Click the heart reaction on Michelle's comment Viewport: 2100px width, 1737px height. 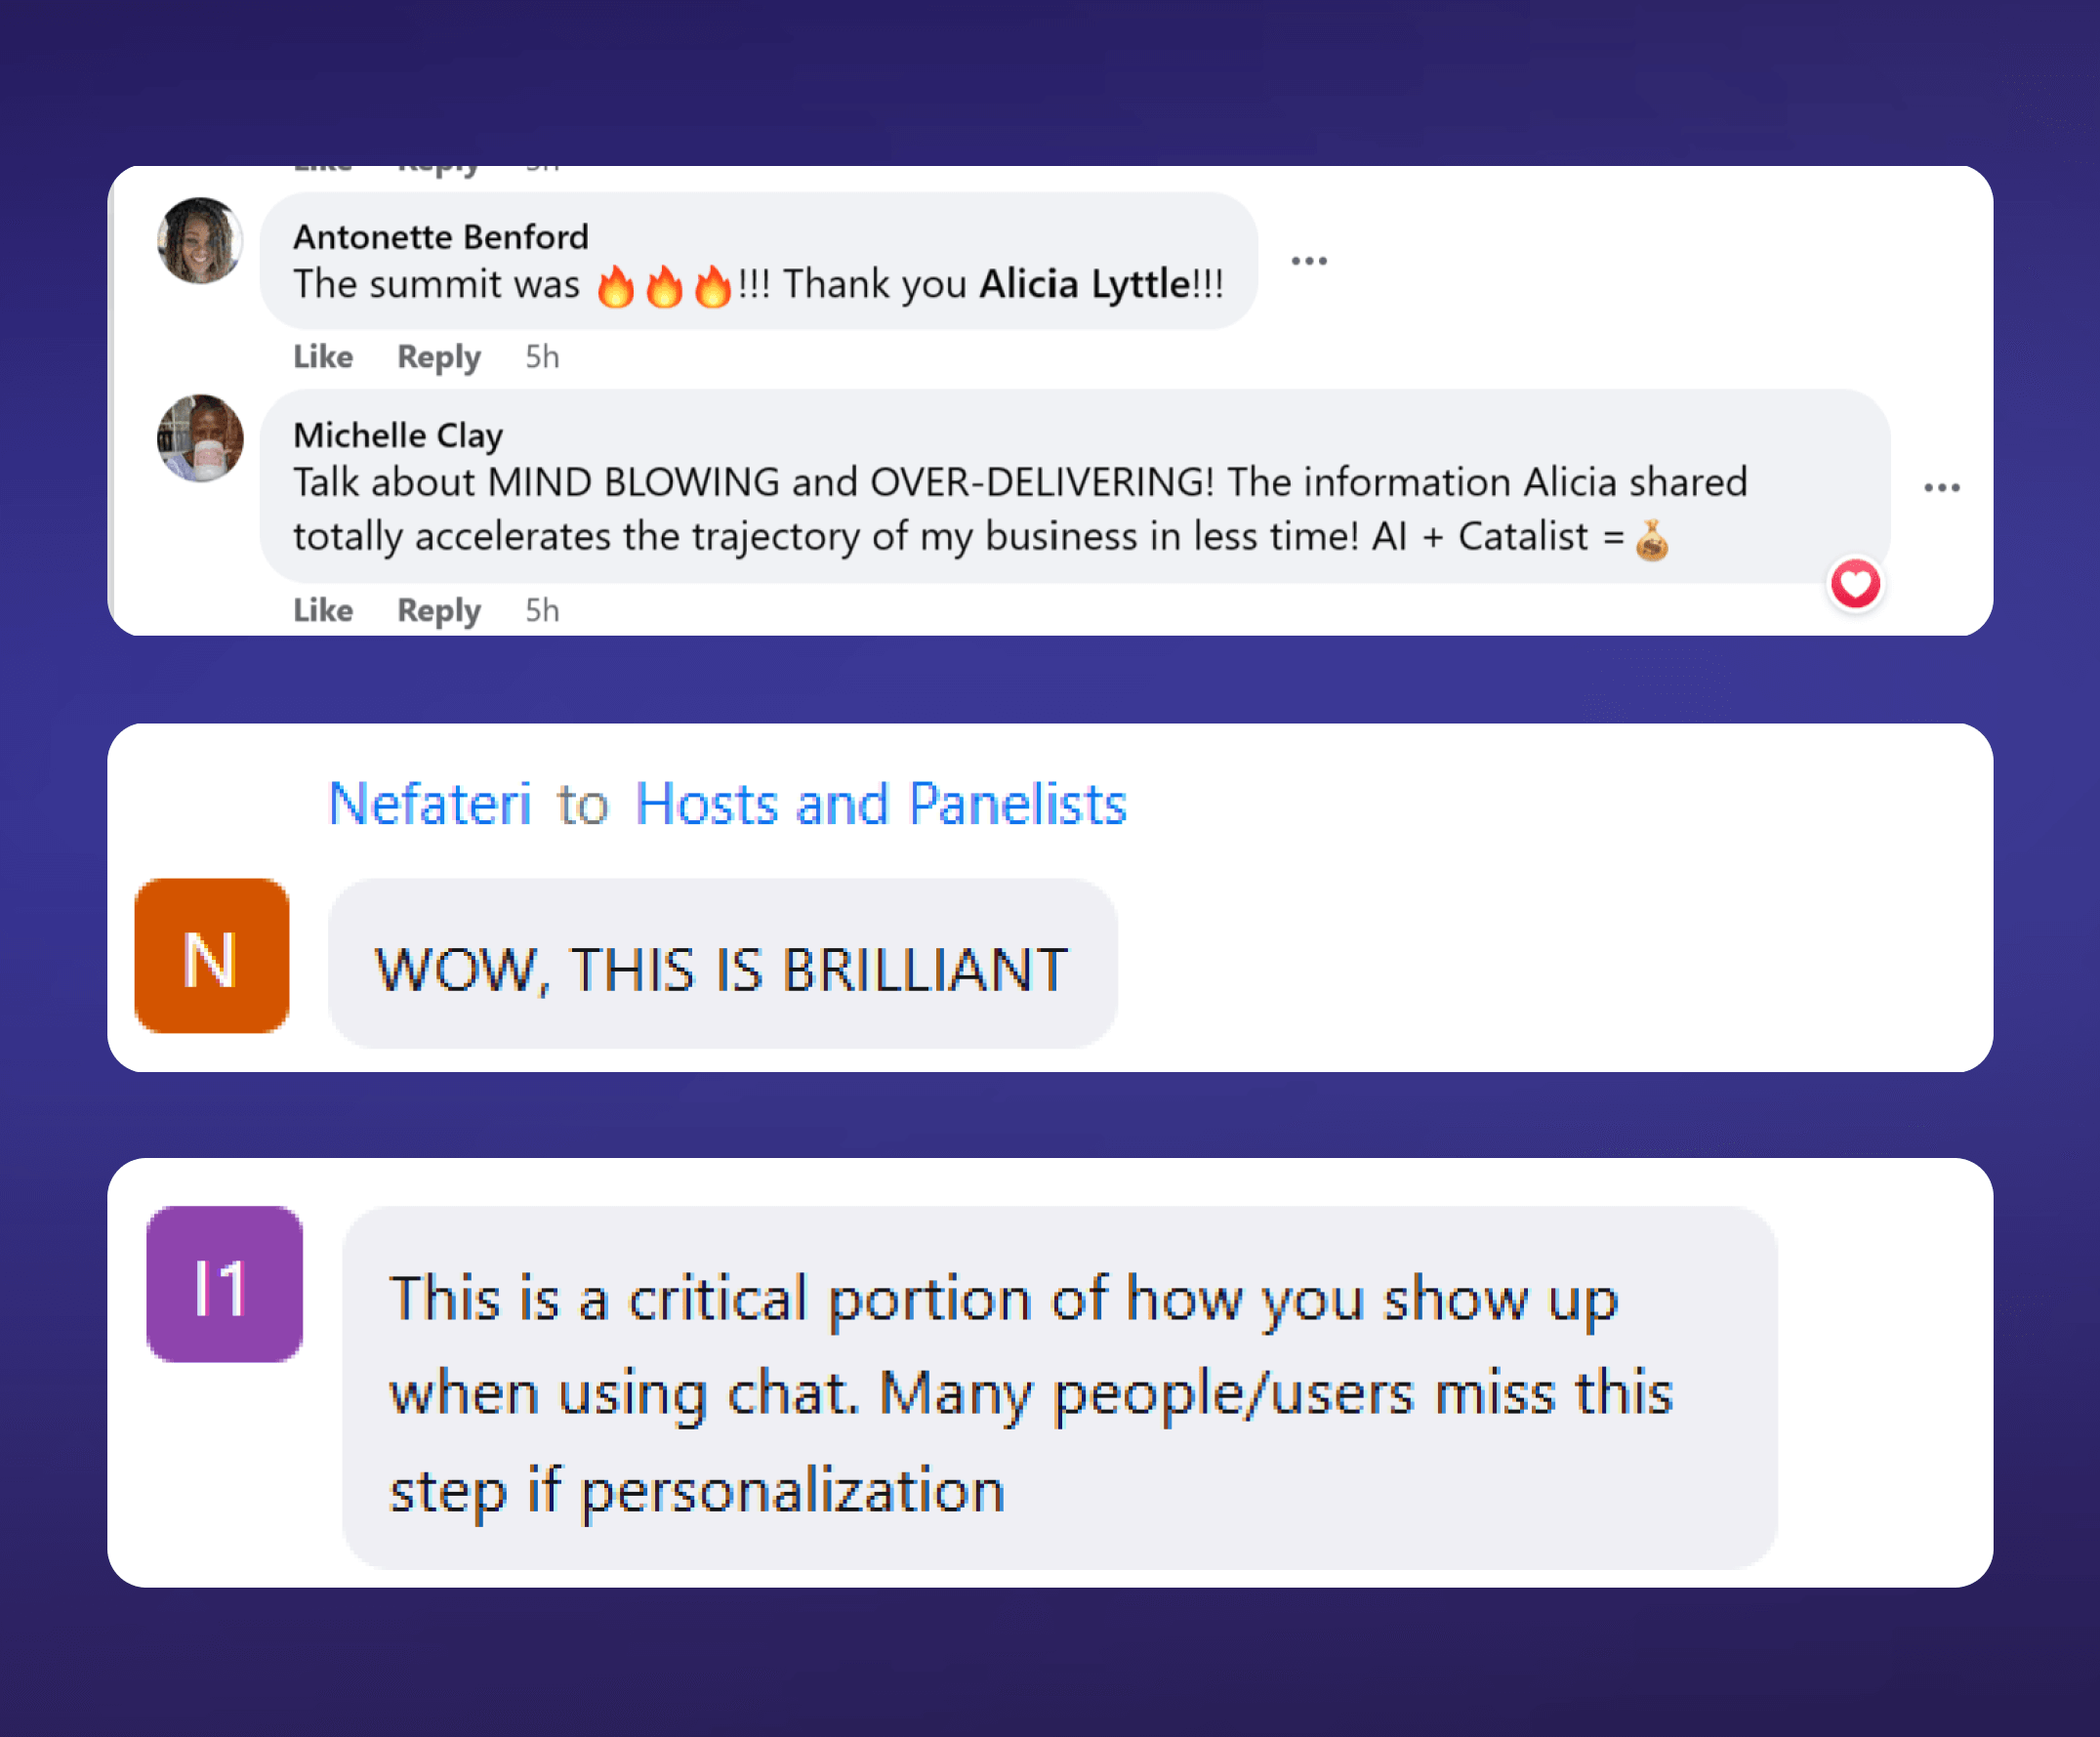1855,584
